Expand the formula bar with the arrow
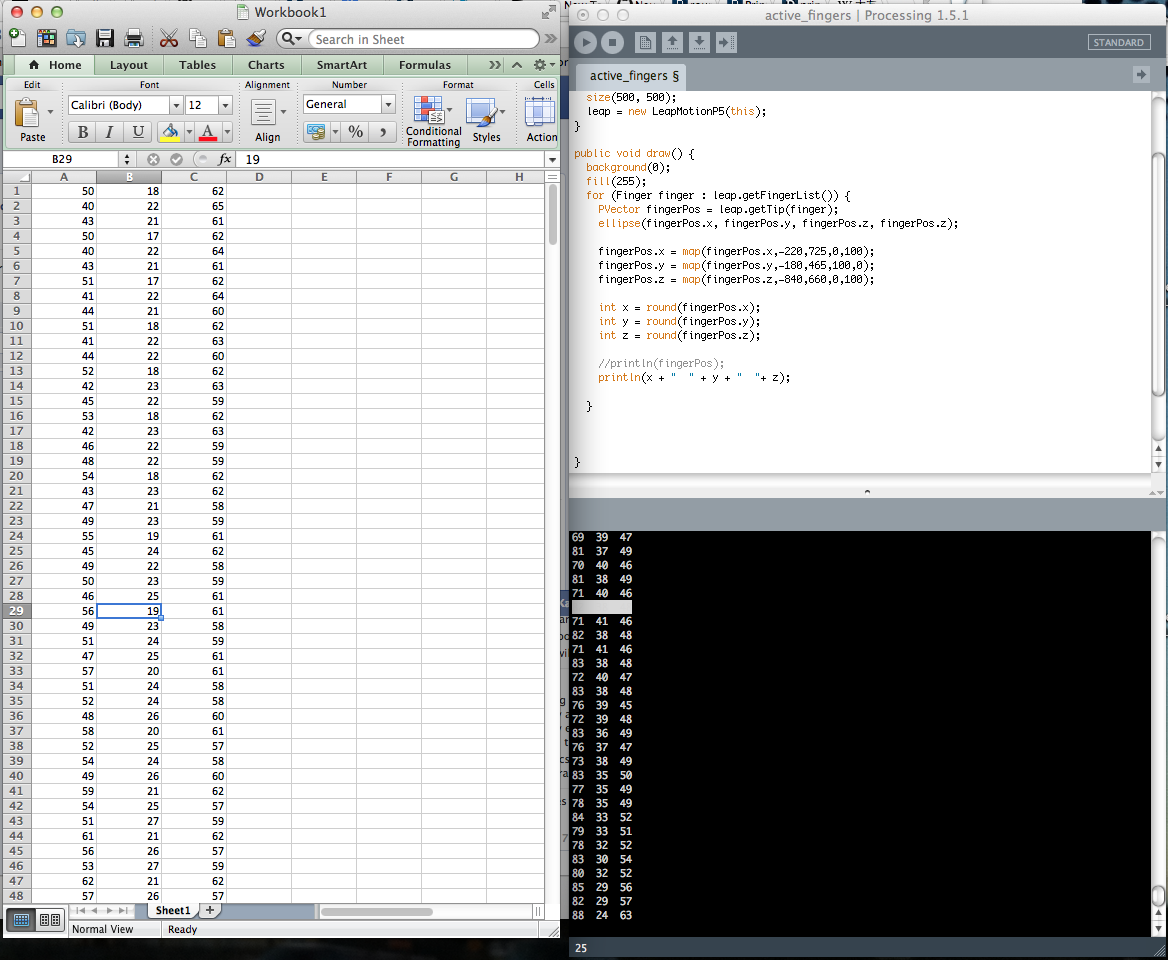 [x=552, y=159]
